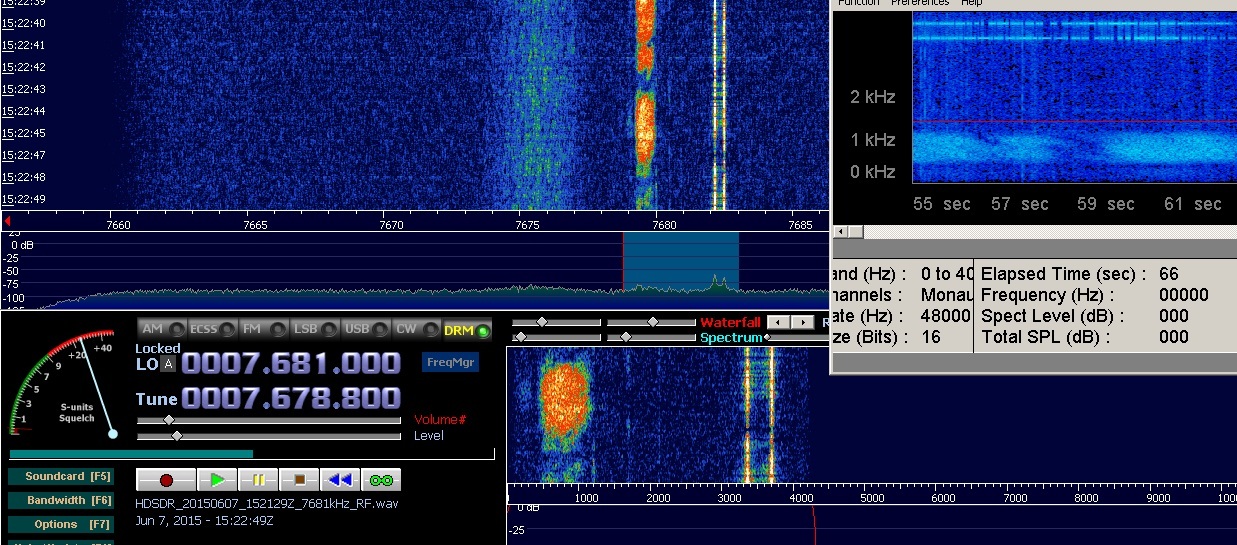Screen dimensions: 1237x545
Task: Enable CW mode
Action: click(418, 329)
